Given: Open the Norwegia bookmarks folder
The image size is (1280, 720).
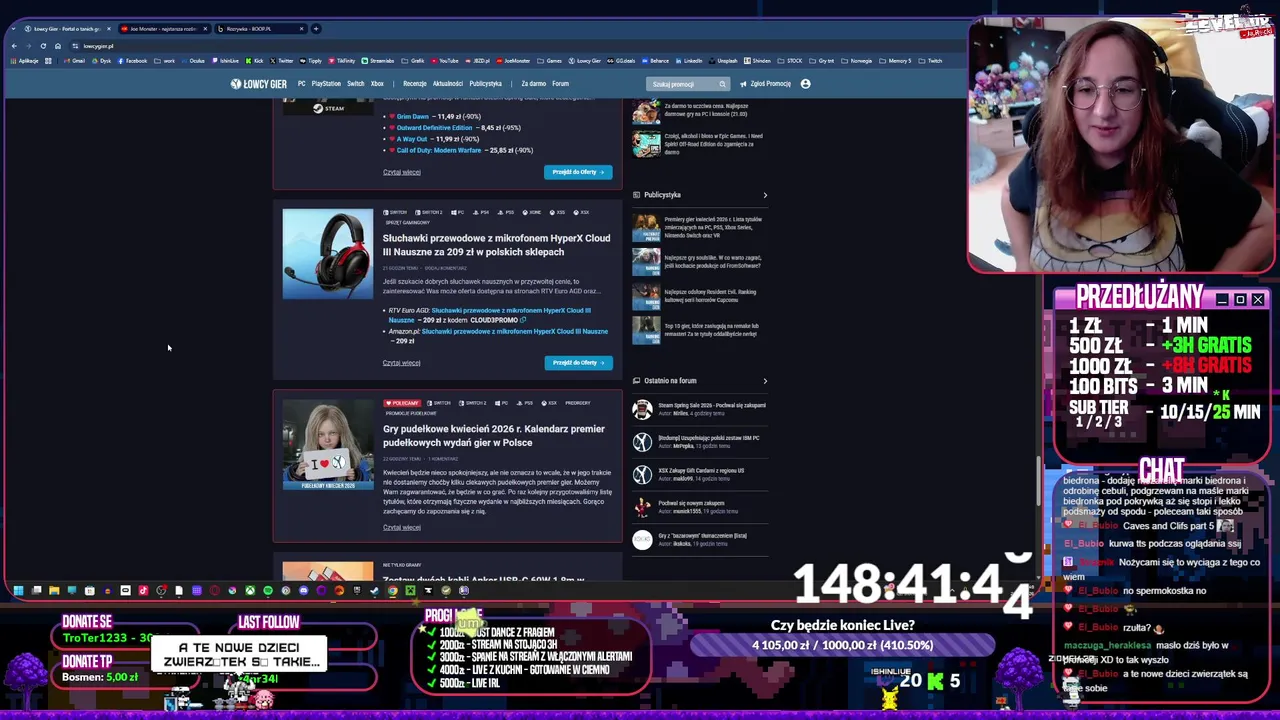Looking at the screenshot, I should [x=856, y=61].
